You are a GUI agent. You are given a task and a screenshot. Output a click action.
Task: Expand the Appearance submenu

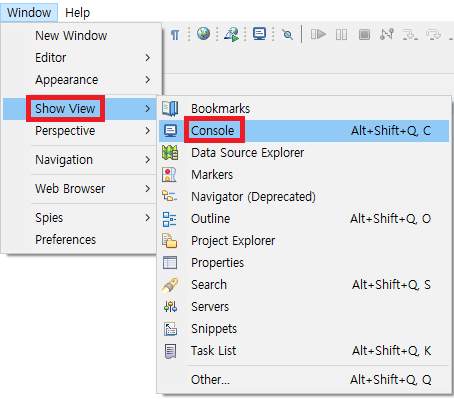80,80
